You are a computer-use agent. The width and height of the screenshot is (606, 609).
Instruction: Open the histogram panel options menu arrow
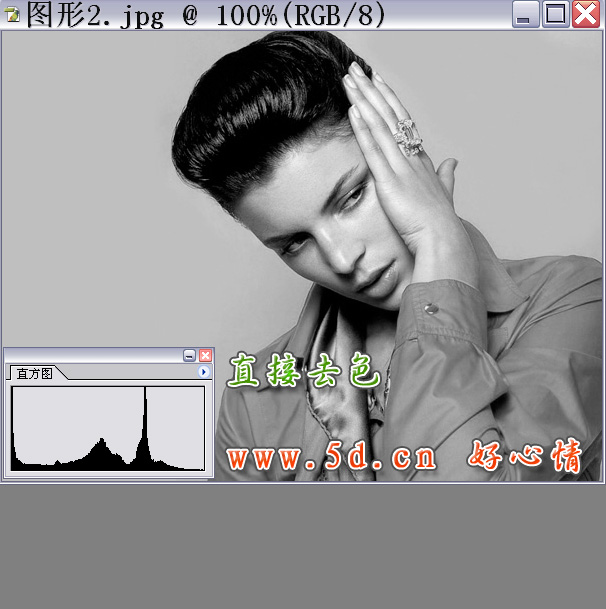tap(204, 372)
